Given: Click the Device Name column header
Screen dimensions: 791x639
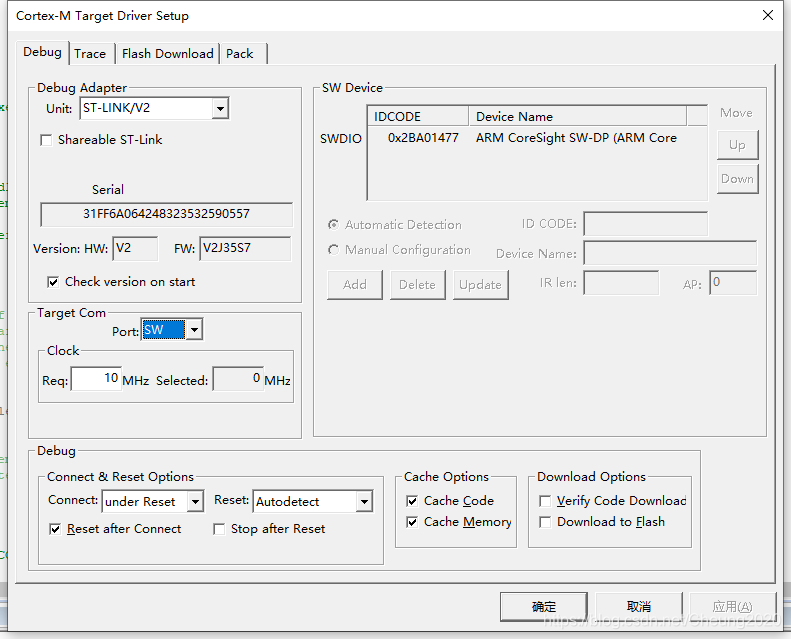Looking at the screenshot, I should (x=578, y=117).
